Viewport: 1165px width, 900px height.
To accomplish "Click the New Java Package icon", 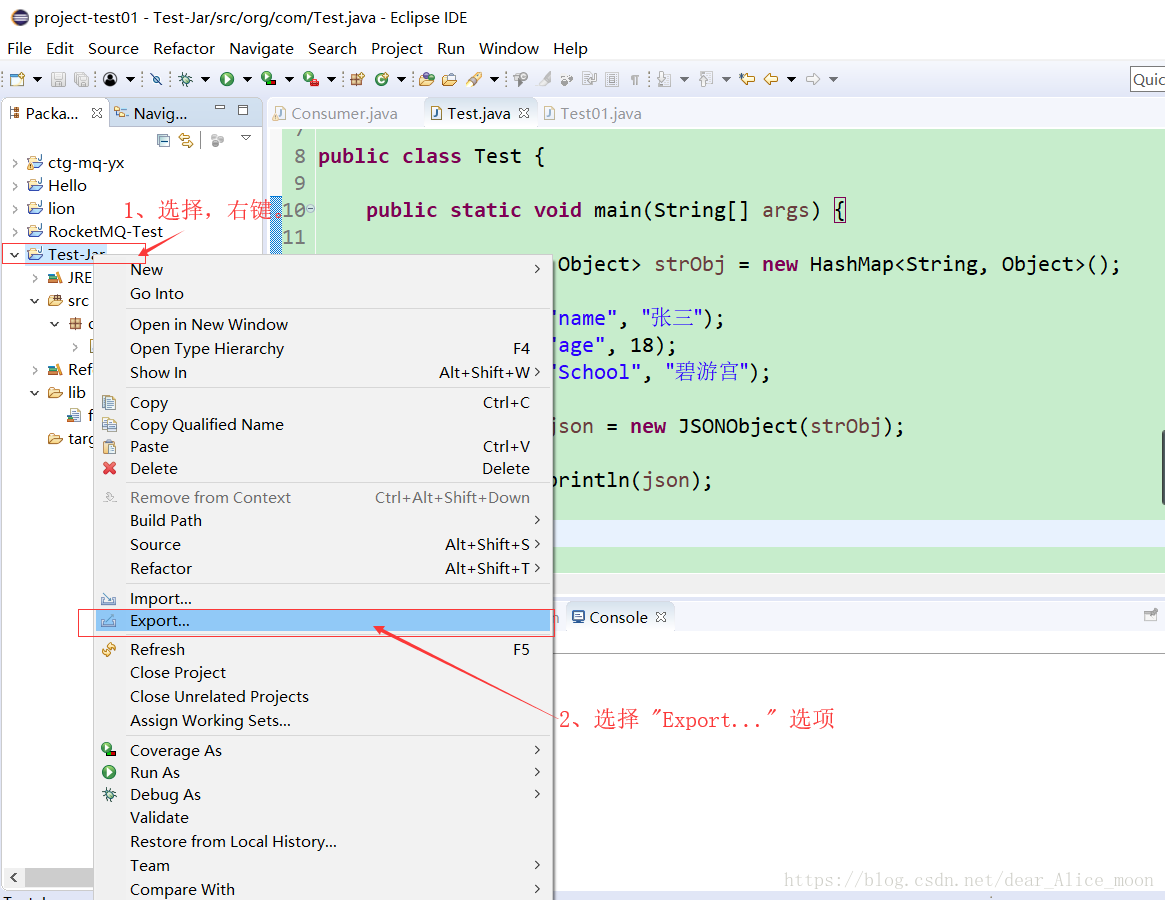I will pyautogui.click(x=357, y=79).
